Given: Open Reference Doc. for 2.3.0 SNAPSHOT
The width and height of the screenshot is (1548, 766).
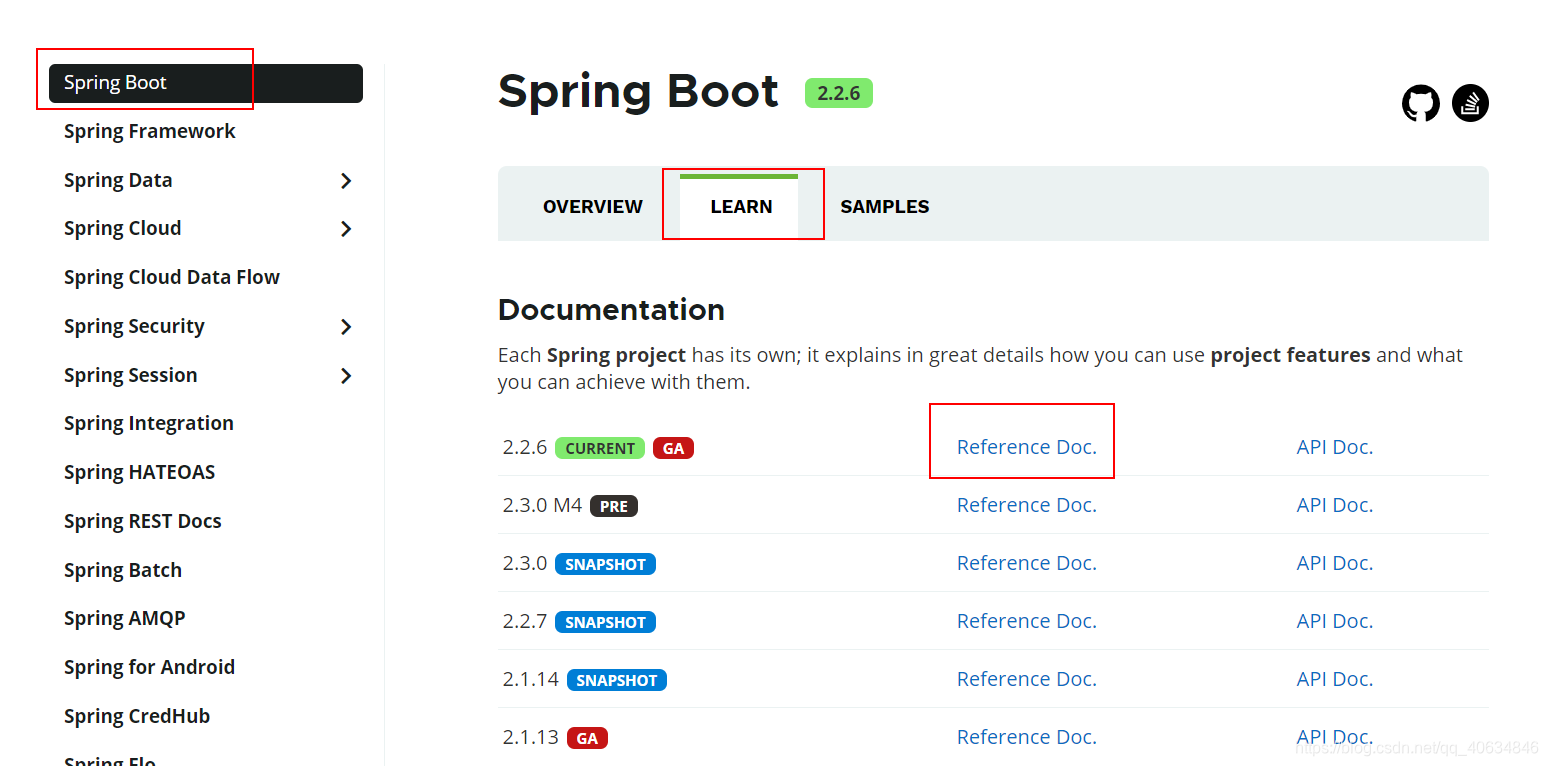Looking at the screenshot, I should 1027,563.
